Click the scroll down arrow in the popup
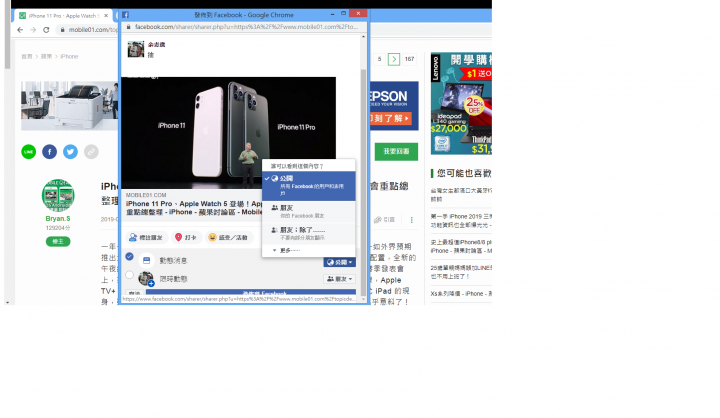Screen dimensions: 720x418 click(364, 299)
